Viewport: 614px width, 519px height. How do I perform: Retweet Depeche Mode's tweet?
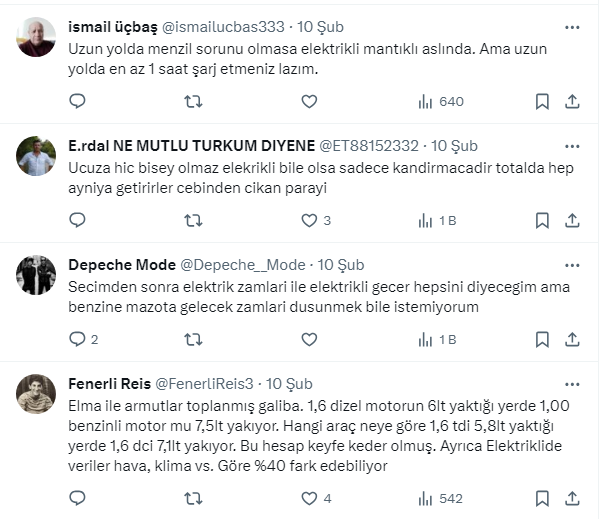(193, 339)
